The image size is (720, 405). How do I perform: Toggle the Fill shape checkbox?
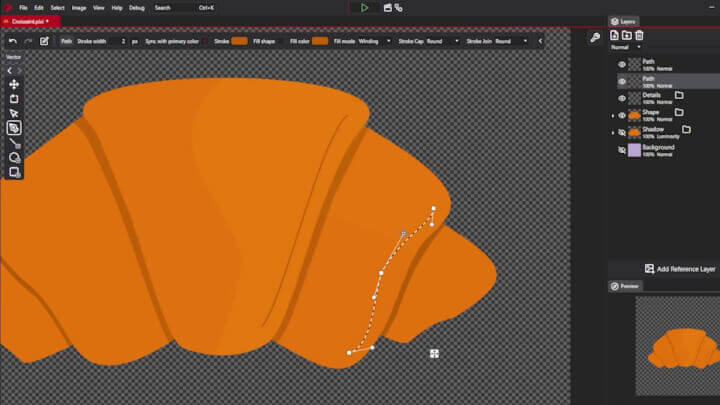click(x=280, y=41)
